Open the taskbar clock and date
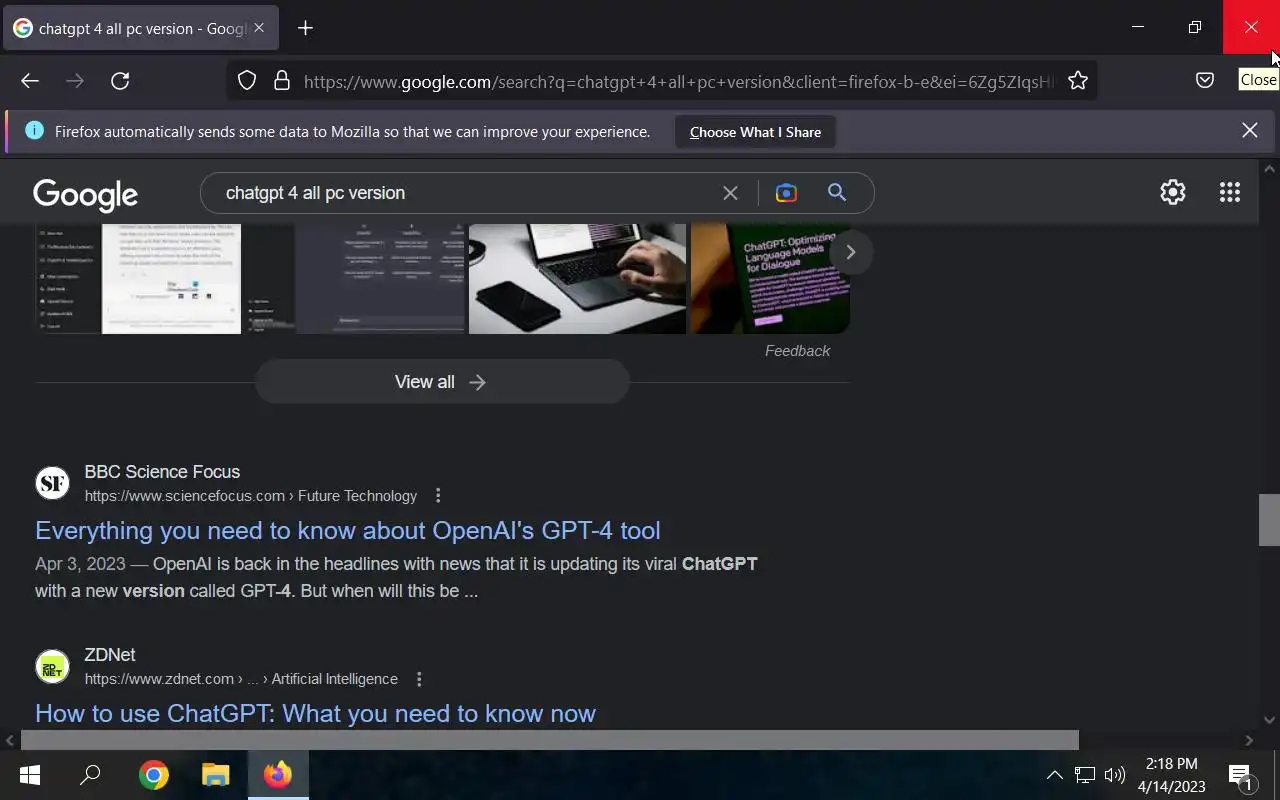Image resolution: width=1280 pixels, height=800 pixels. pos(1171,775)
